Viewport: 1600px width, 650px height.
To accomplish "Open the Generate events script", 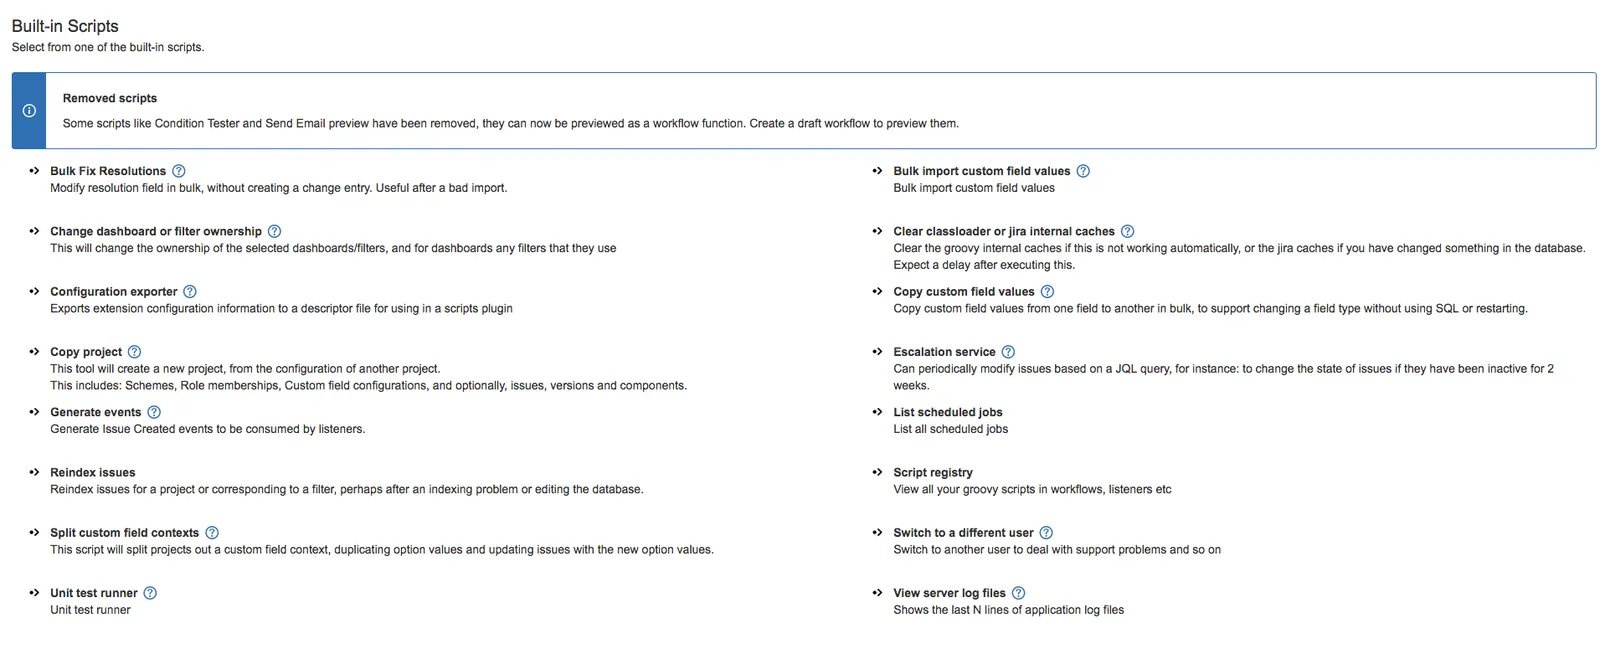I will pyautogui.click(x=96, y=412).
